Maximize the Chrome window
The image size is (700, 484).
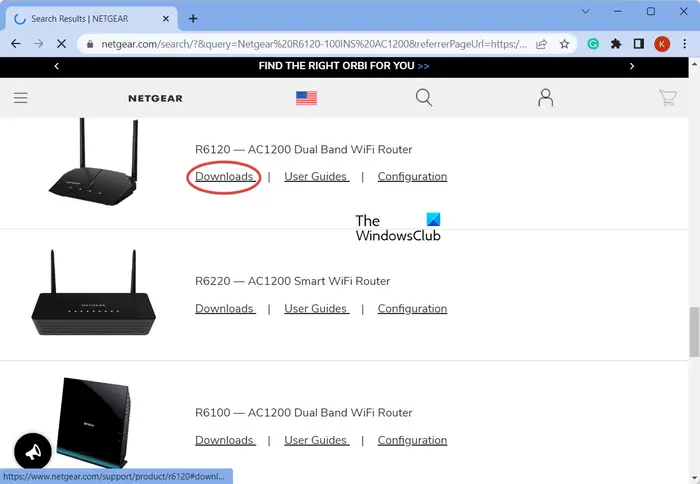pyautogui.click(x=651, y=11)
